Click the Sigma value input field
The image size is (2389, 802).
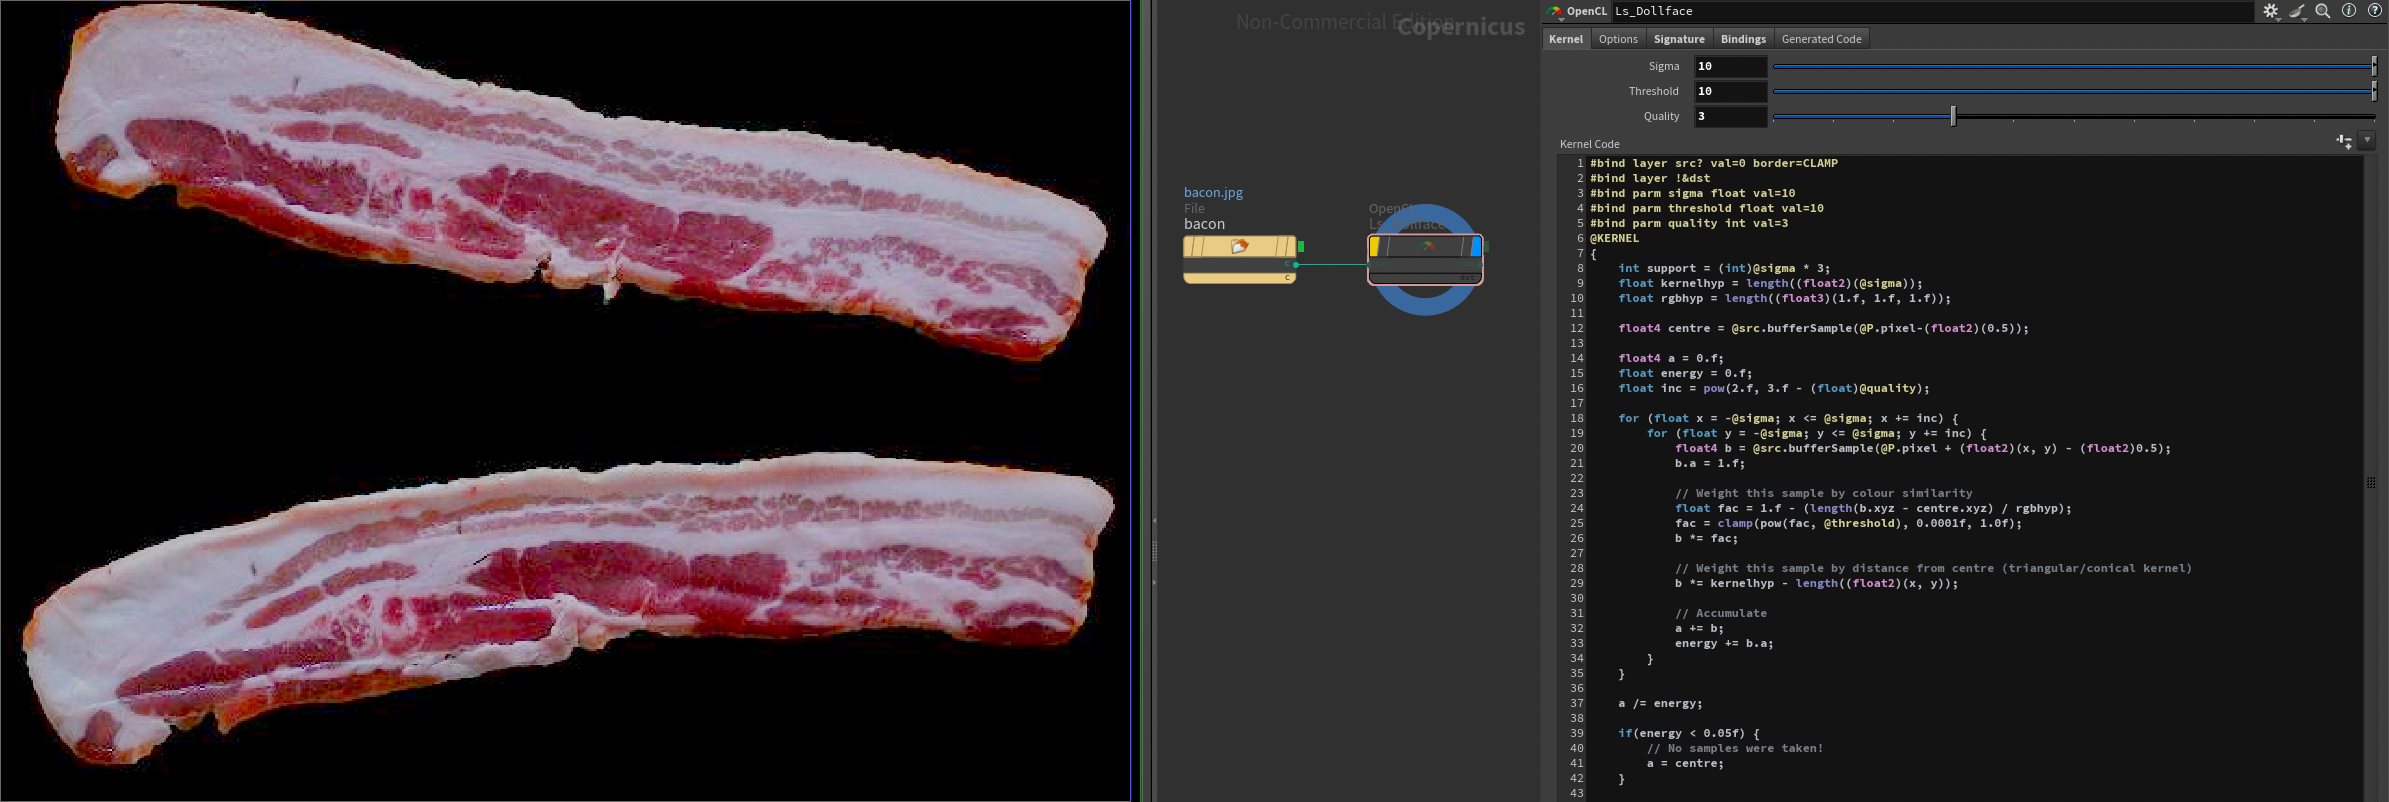(1730, 66)
